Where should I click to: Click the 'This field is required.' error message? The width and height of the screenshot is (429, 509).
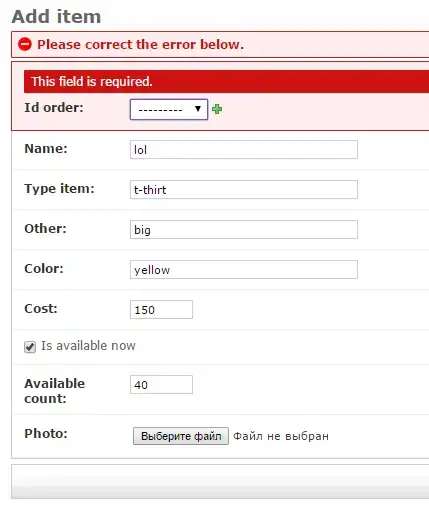click(92, 81)
